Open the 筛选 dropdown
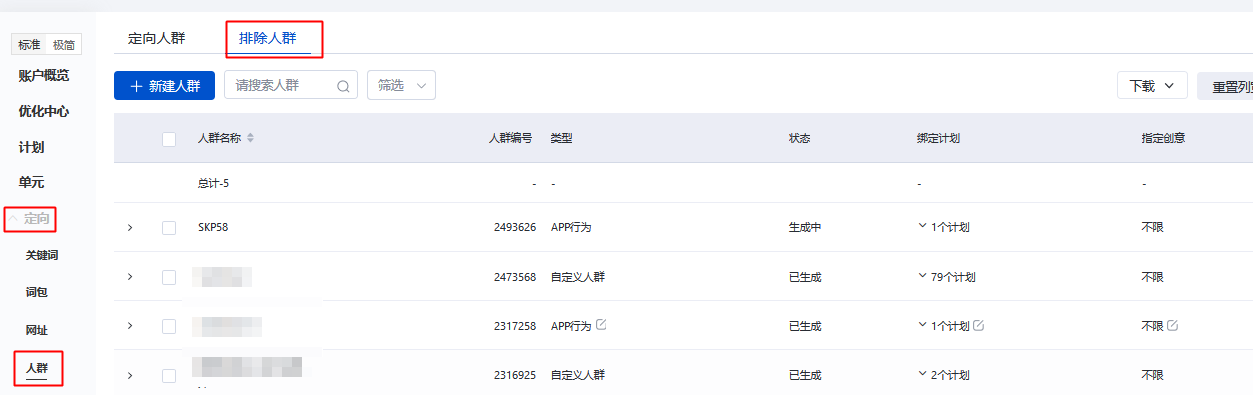Viewport: 1253px width, 395px height. point(402,86)
